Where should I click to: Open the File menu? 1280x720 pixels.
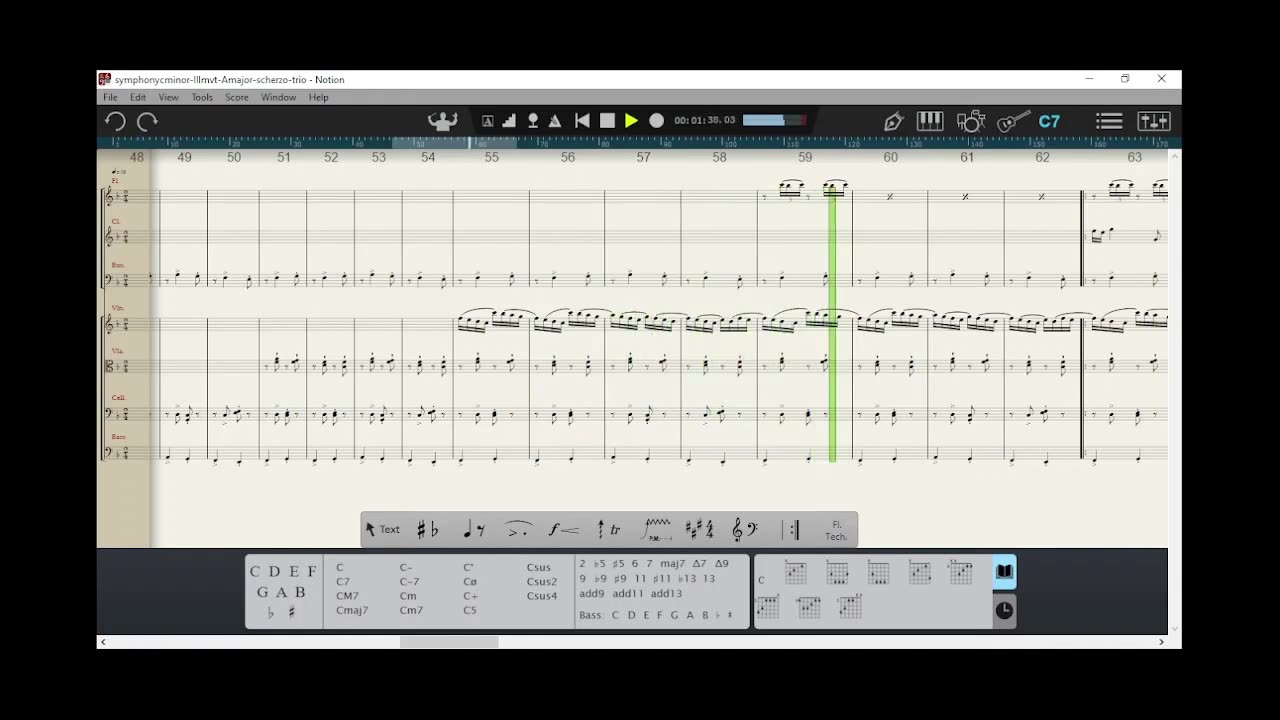tap(110, 97)
